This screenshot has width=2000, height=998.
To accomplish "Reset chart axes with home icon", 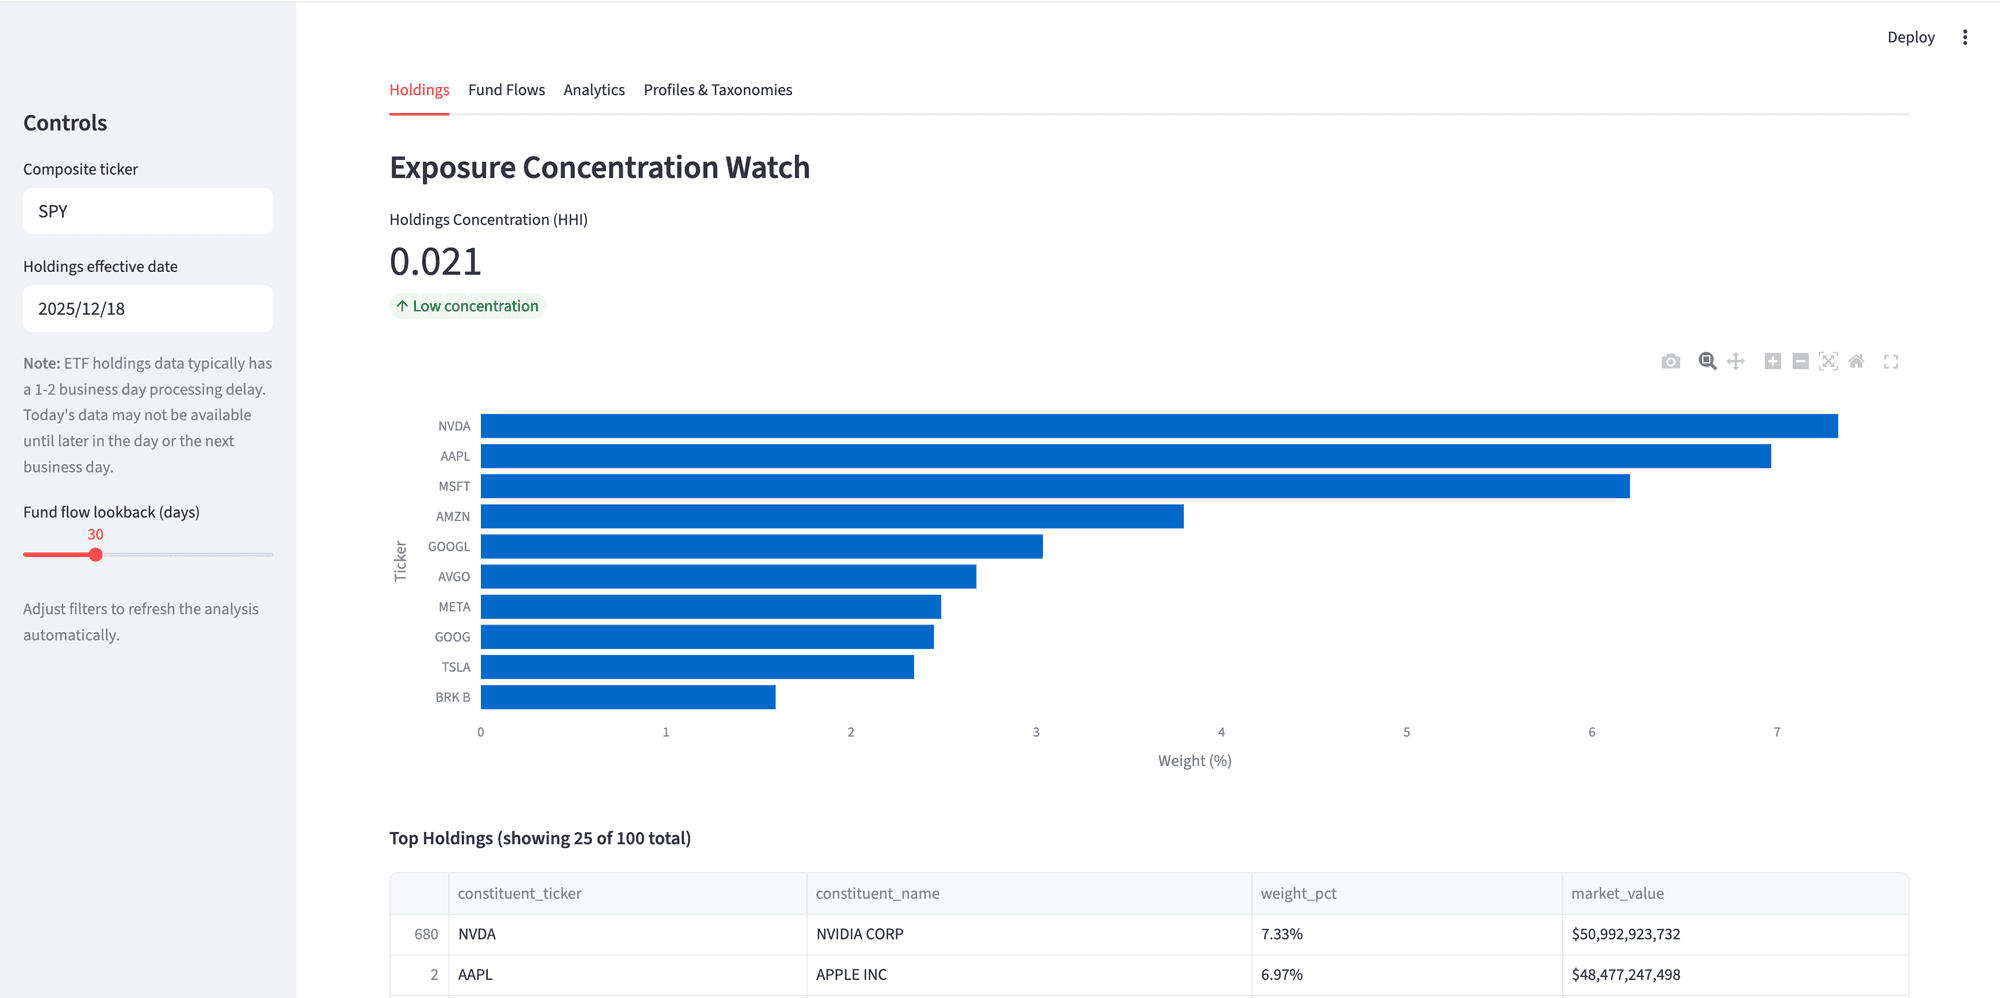I will pyautogui.click(x=1856, y=362).
